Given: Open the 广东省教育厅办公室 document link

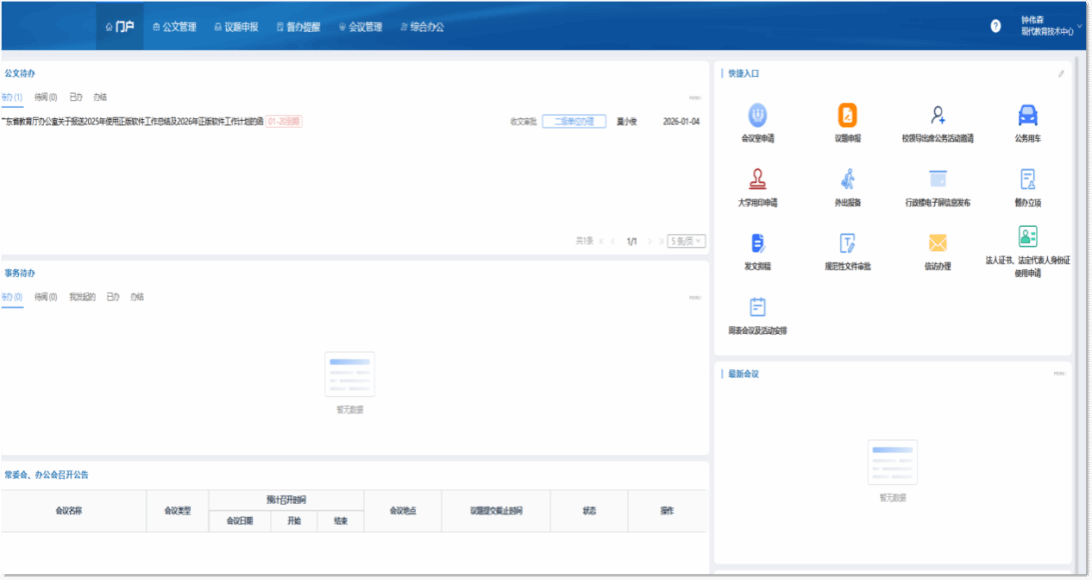Looking at the screenshot, I should coord(135,121).
